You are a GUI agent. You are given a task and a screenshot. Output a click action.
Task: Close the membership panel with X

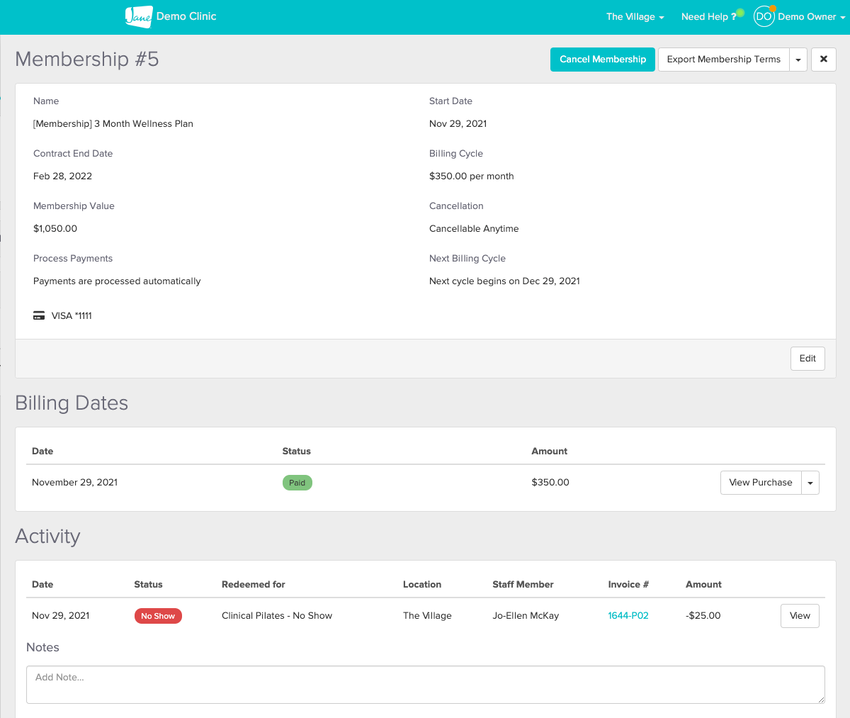coord(823,60)
